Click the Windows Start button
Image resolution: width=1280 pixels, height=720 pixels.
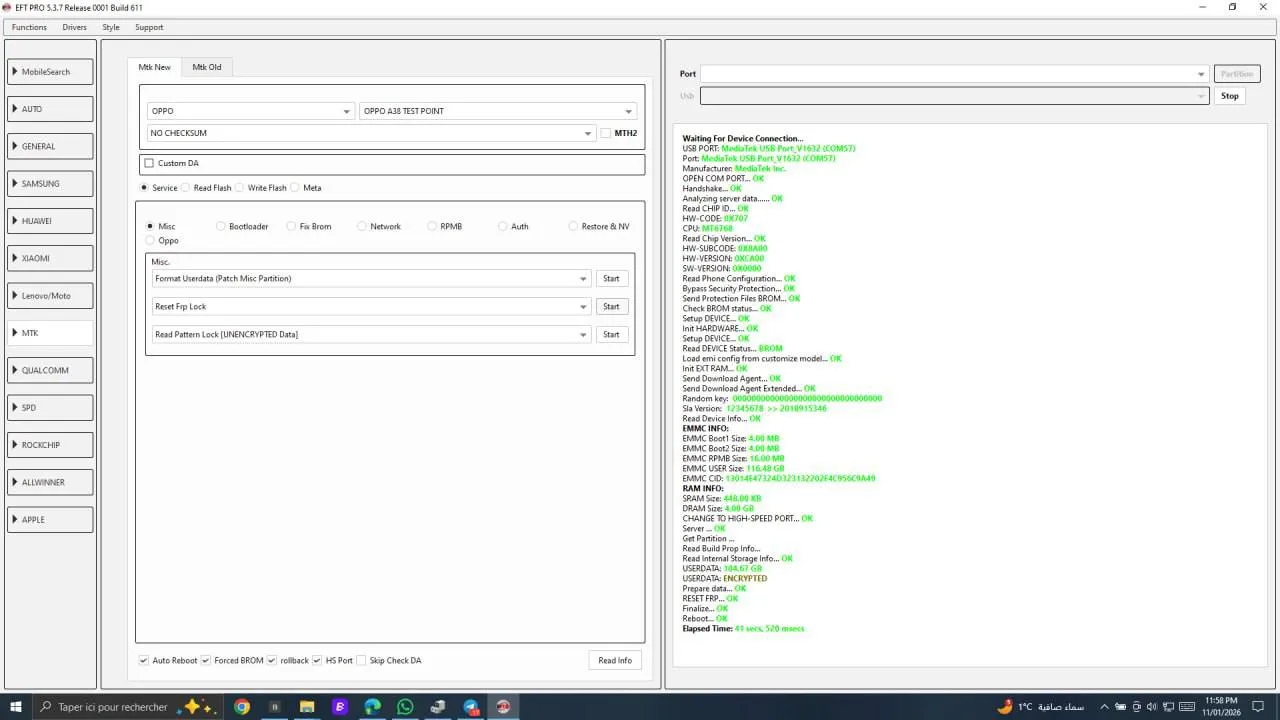click(16, 707)
